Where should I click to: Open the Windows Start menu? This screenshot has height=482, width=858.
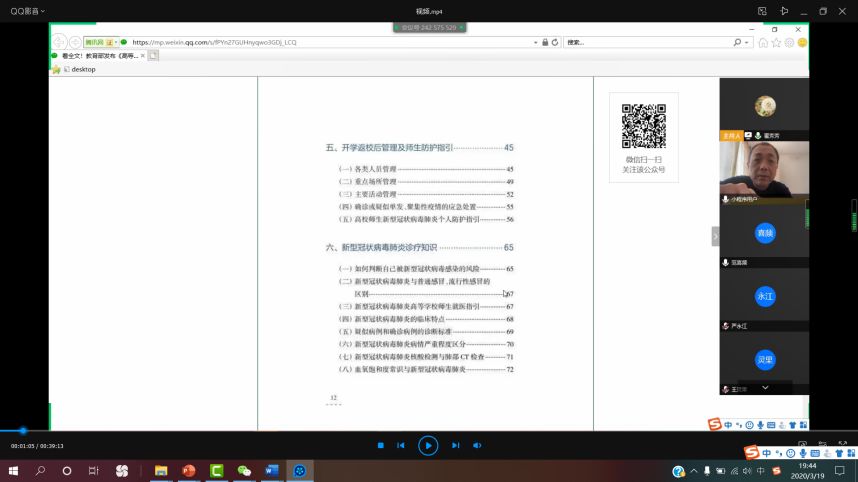coord(13,471)
